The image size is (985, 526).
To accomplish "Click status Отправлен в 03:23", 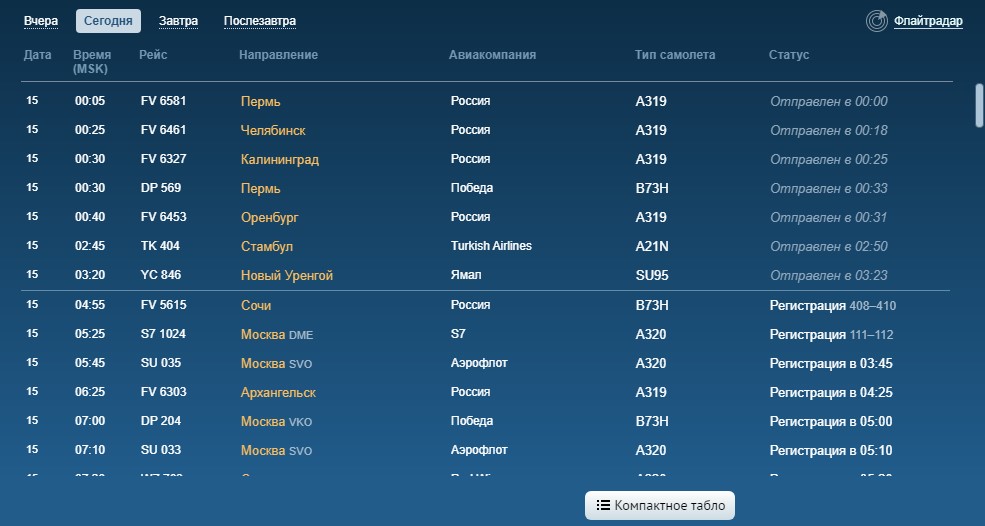I will coord(829,275).
